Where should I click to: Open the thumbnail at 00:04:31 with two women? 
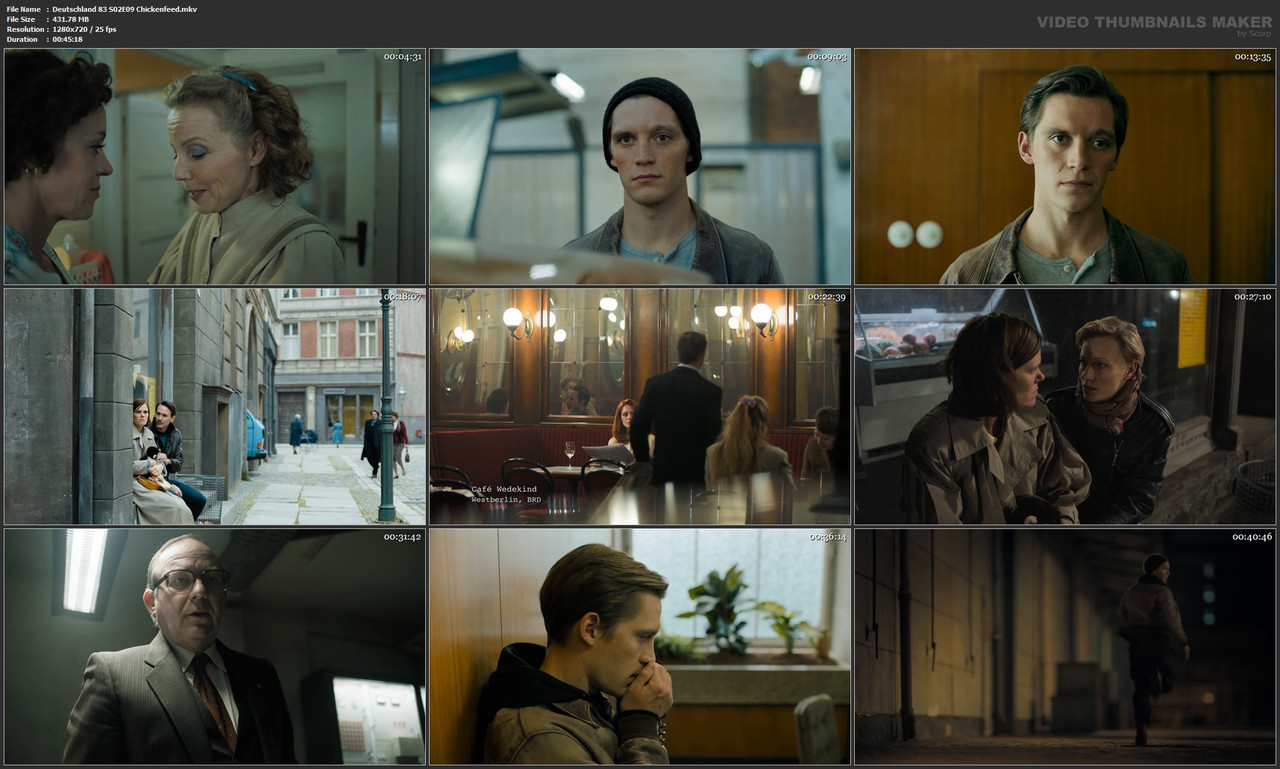(215, 166)
